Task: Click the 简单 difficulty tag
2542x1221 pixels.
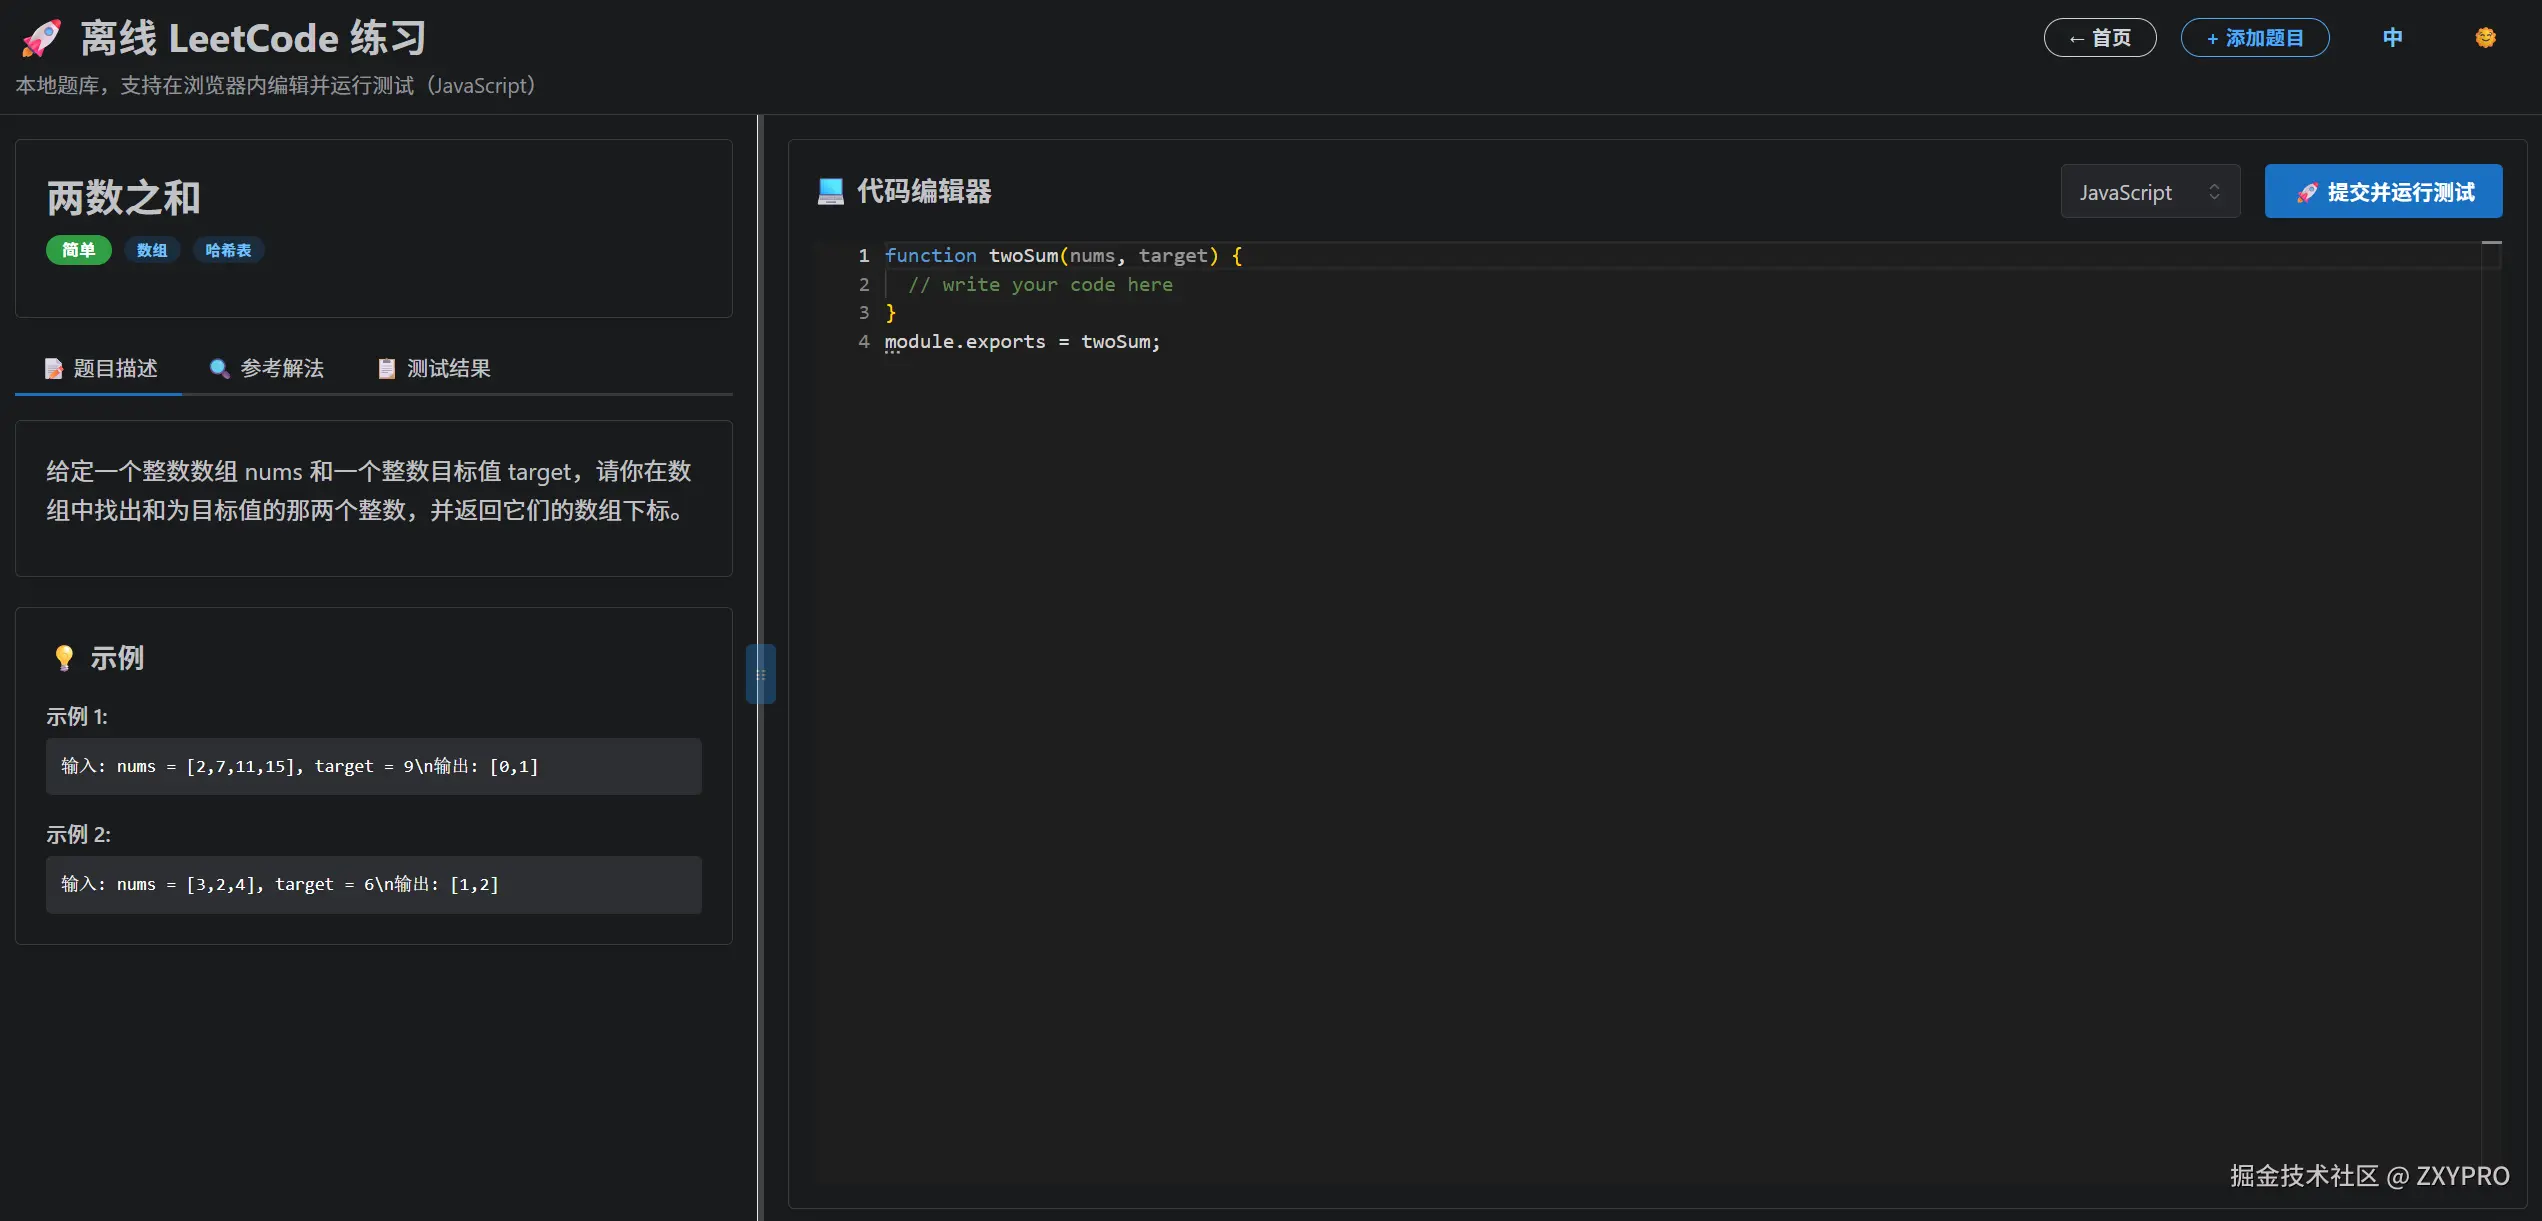Action: click(x=78, y=250)
